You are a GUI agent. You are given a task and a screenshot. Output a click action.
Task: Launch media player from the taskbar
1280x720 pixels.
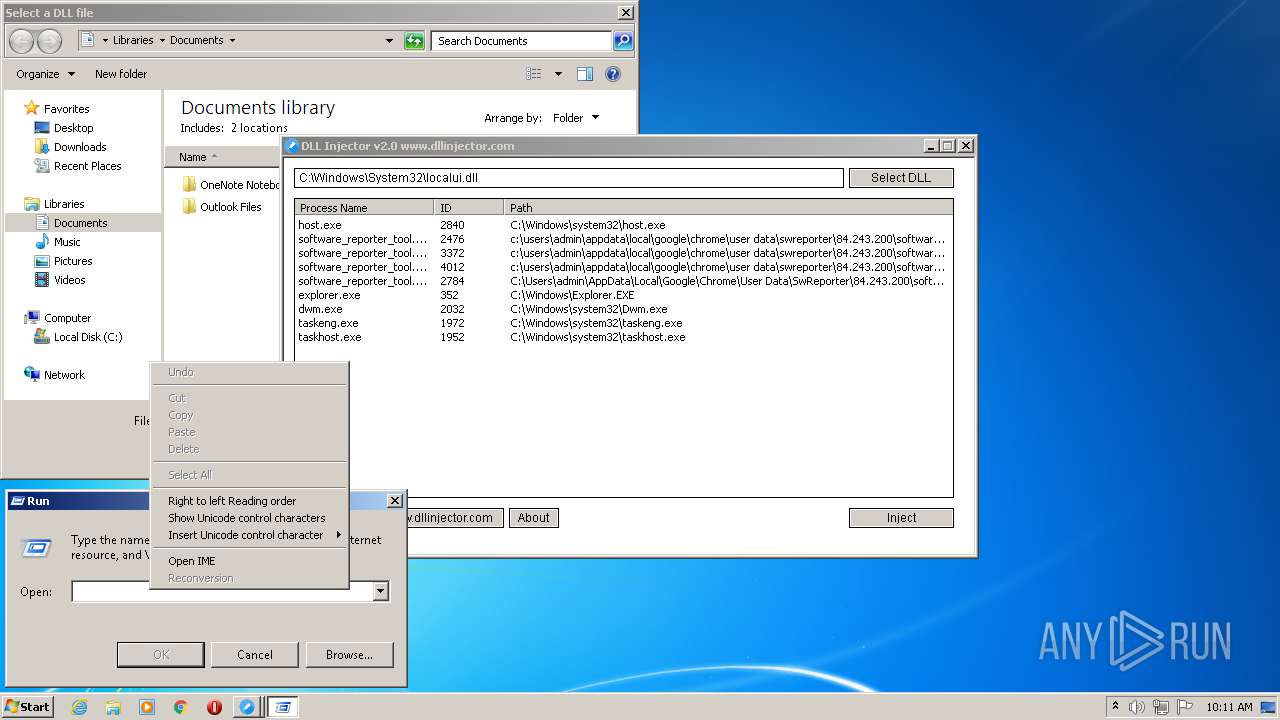point(147,707)
